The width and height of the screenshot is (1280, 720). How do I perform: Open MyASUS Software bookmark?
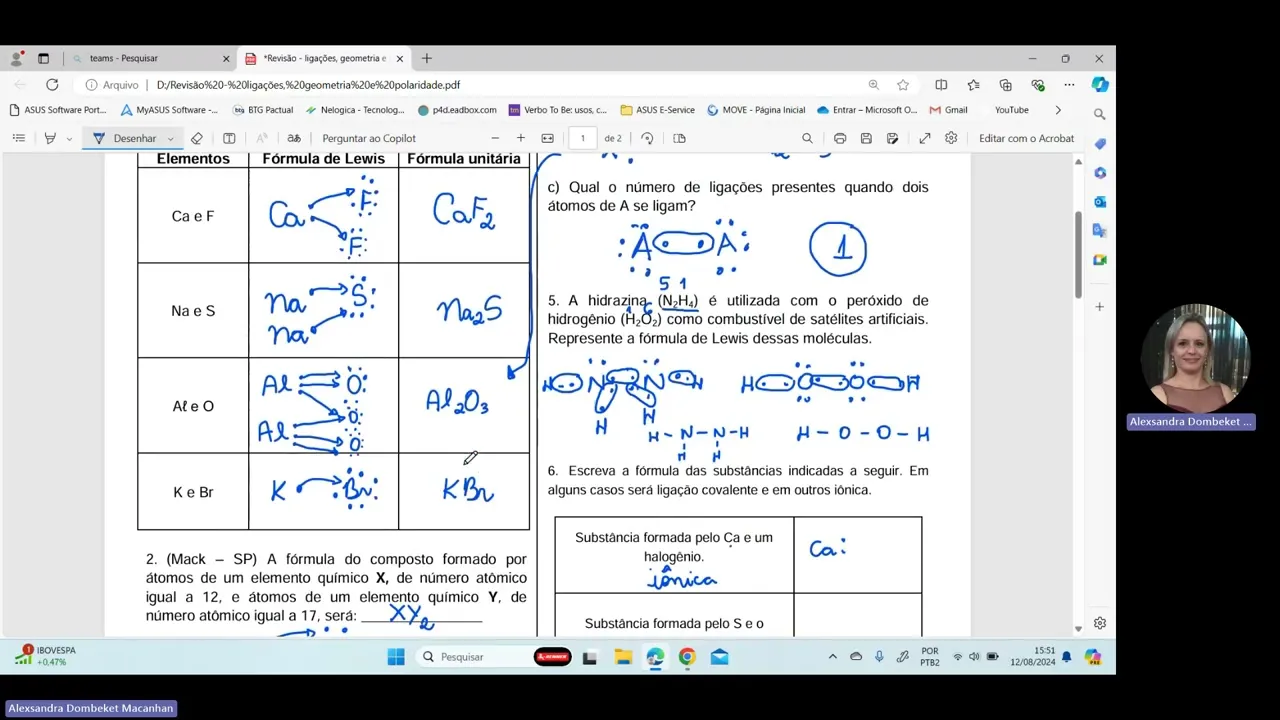[x=169, y=110]
